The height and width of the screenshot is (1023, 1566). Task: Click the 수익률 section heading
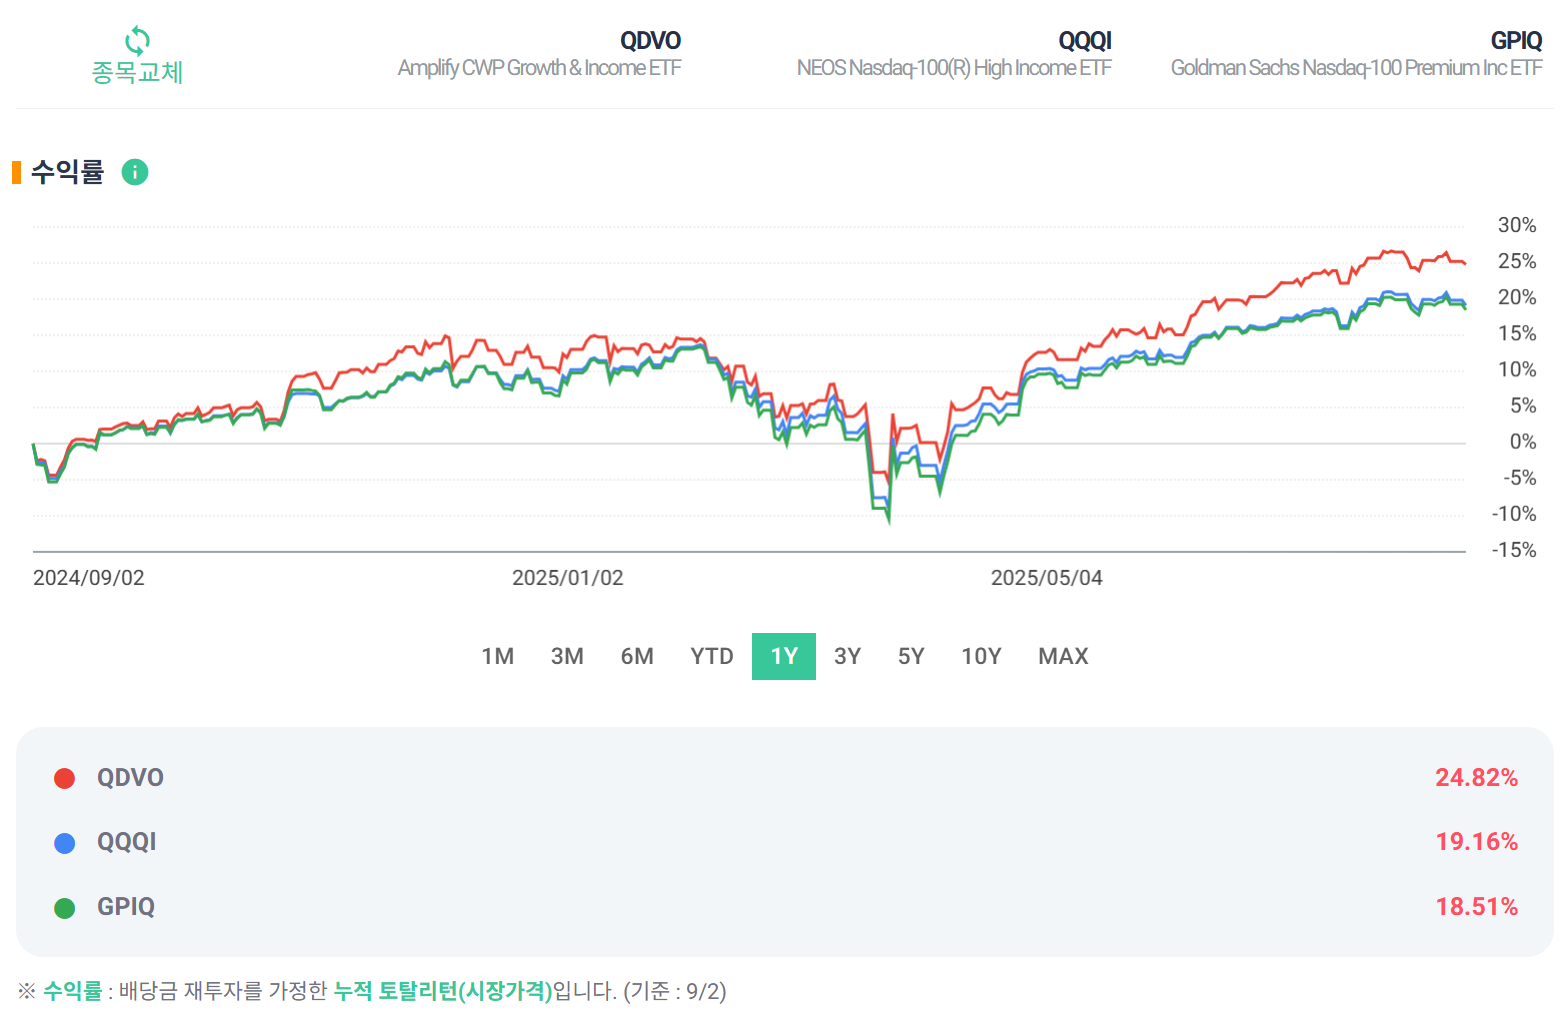point(67,172)
